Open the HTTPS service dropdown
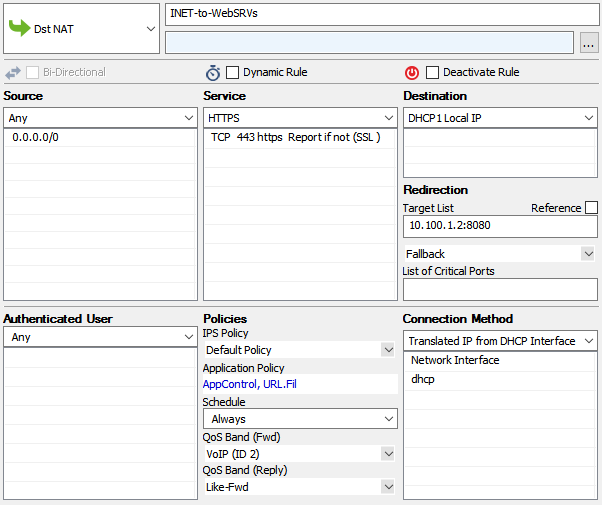This screenshot has height=505, width=602. click(x=388, y=118)
